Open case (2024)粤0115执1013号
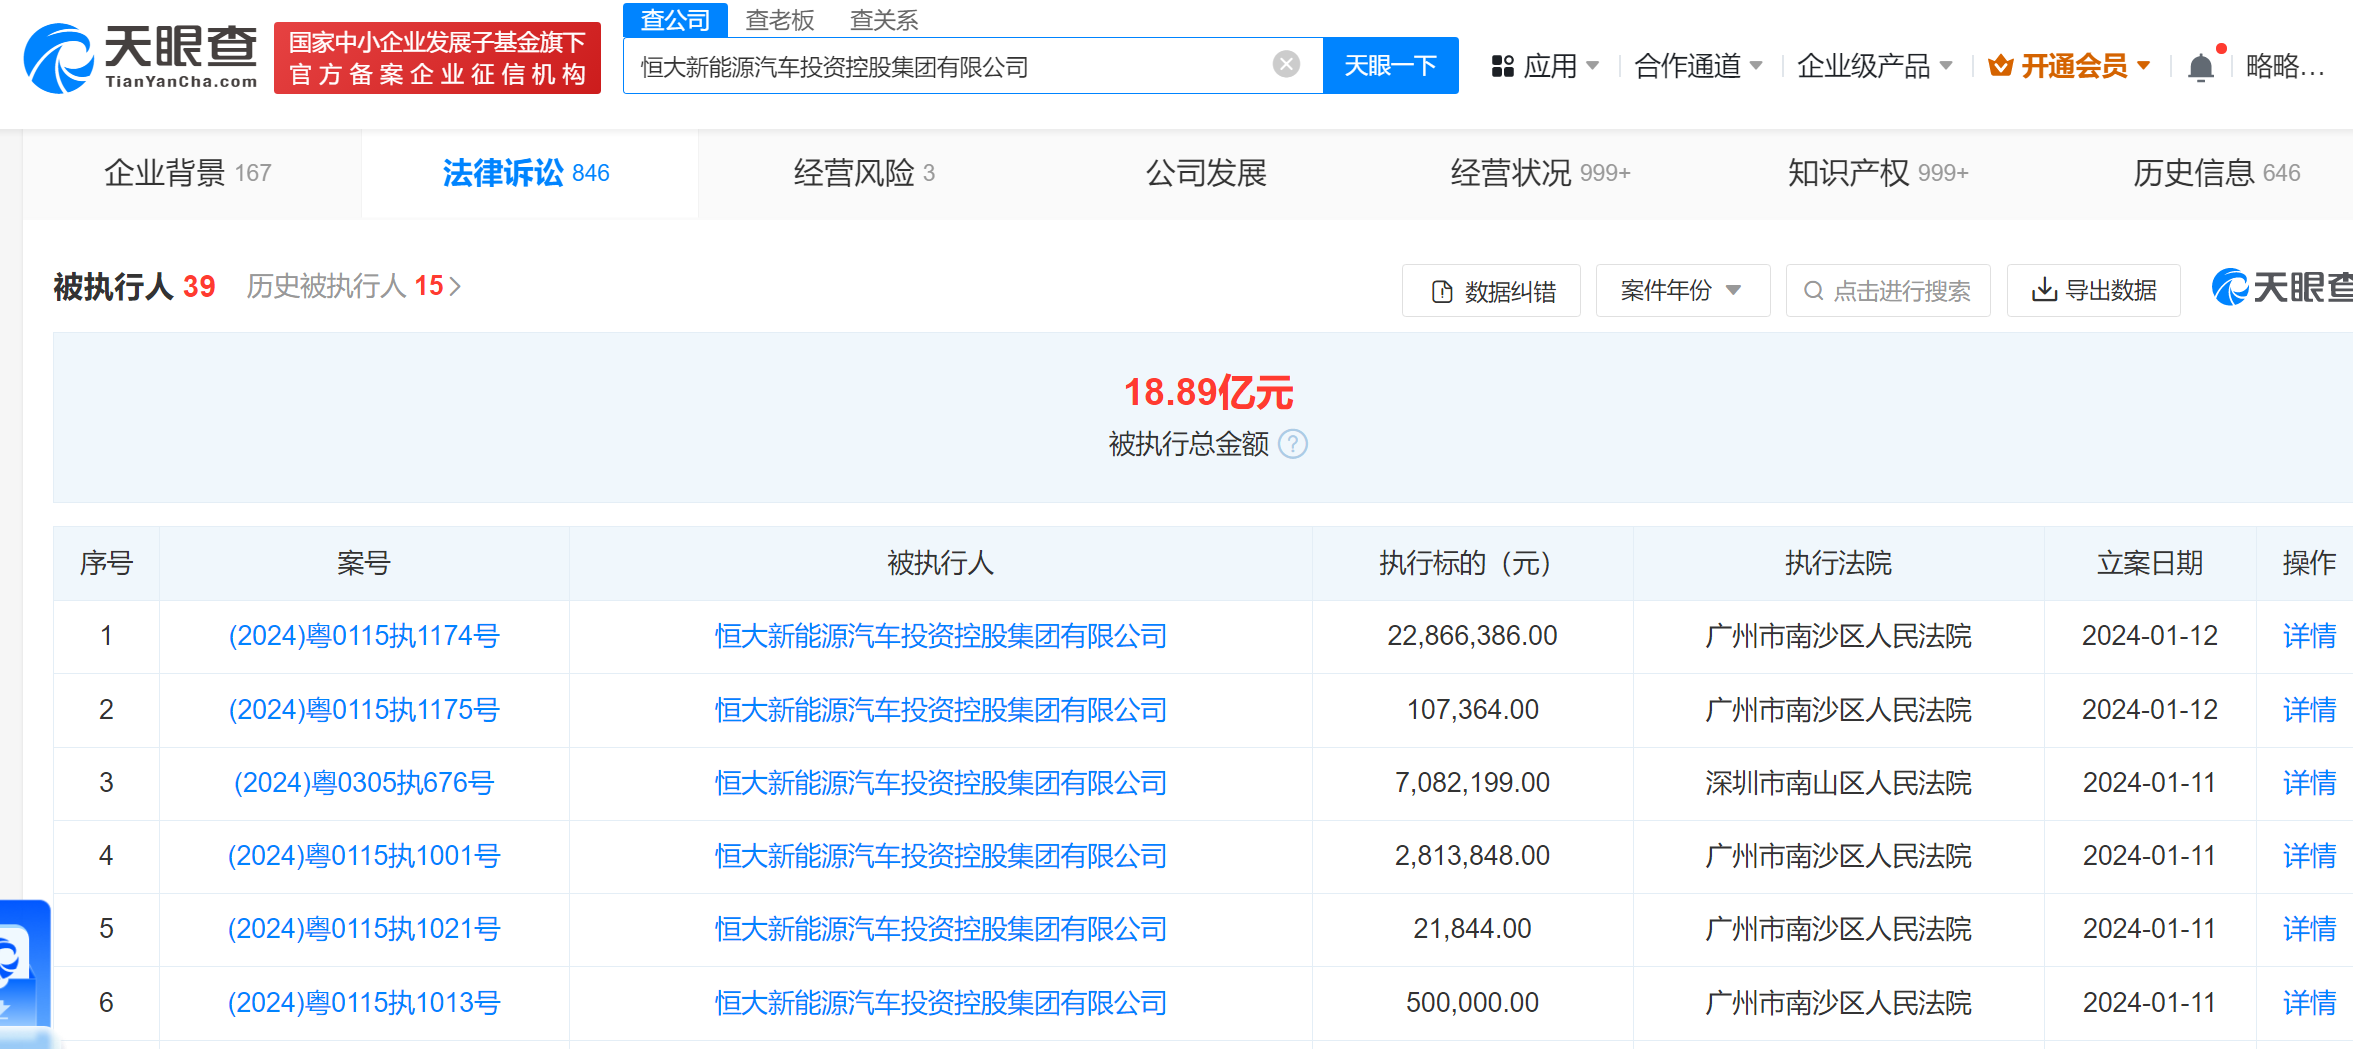 point(364,1003)
